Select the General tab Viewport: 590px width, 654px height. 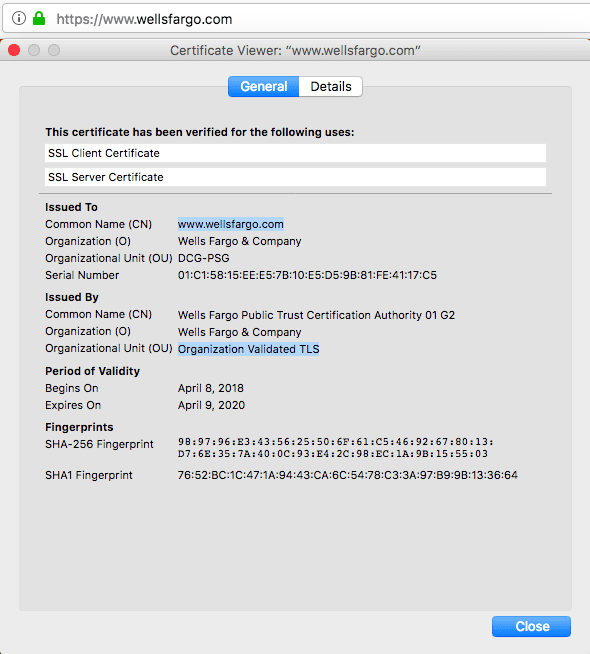(x=264, y=86)
